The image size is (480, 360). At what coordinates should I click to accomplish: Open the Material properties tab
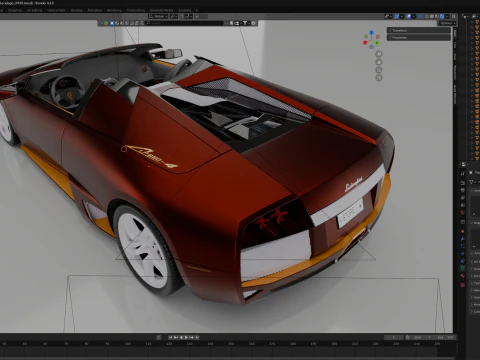point(463,276)
